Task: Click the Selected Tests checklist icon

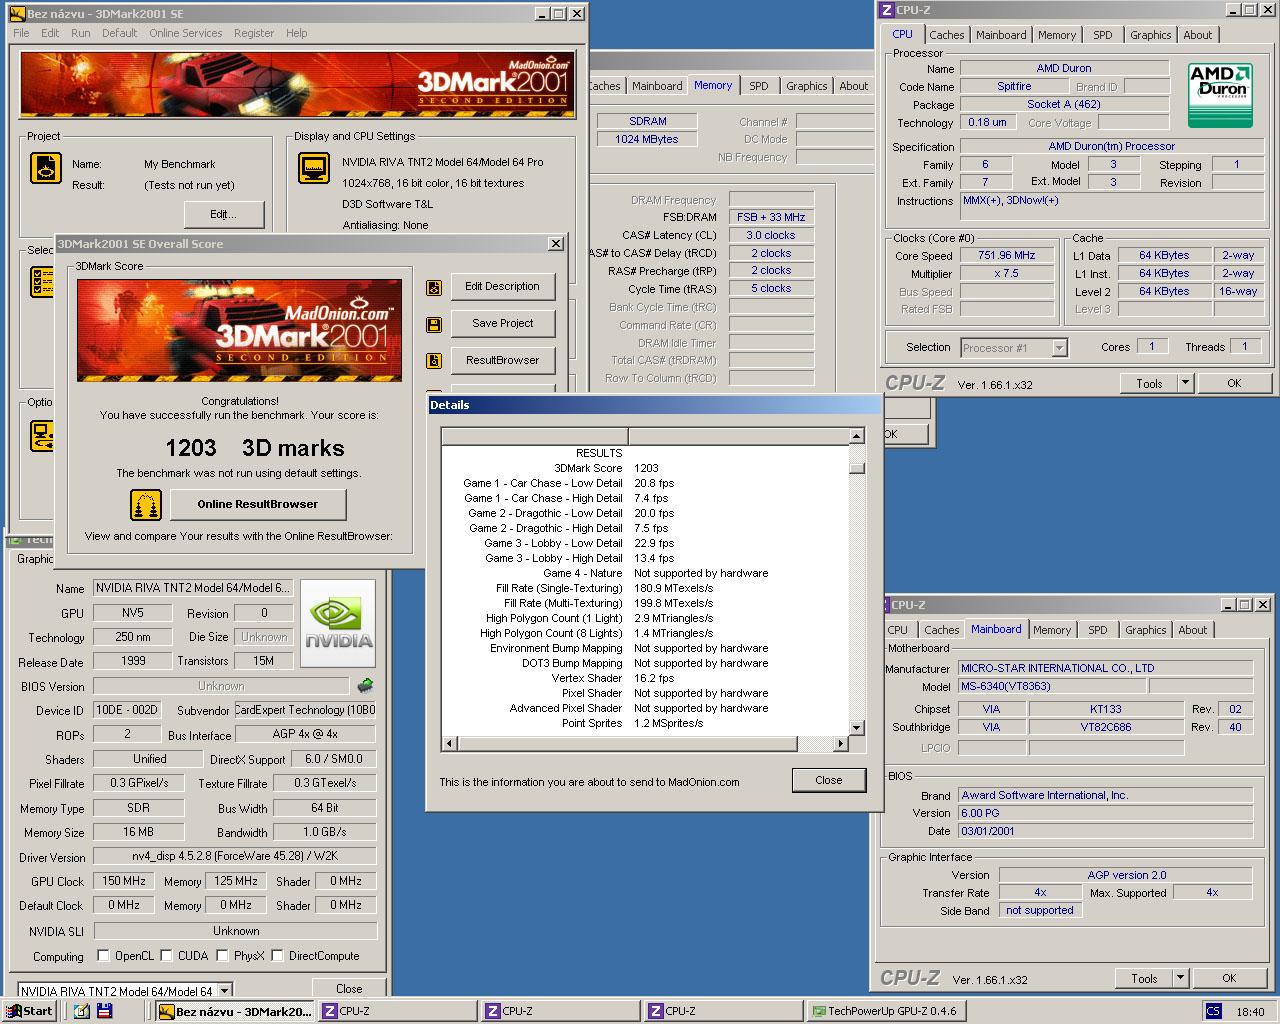Action: tap(42, 283)
